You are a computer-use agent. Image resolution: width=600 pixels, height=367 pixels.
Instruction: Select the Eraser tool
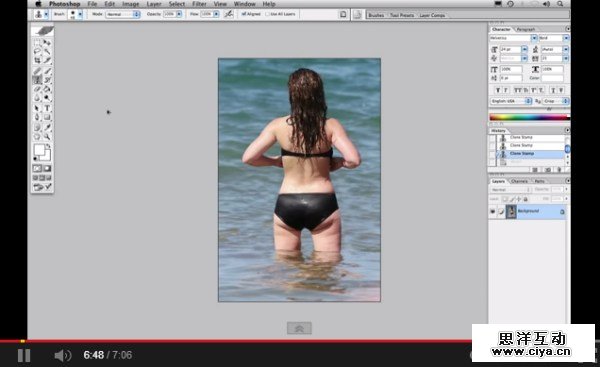pyautogui.click(x=37, y=89)
